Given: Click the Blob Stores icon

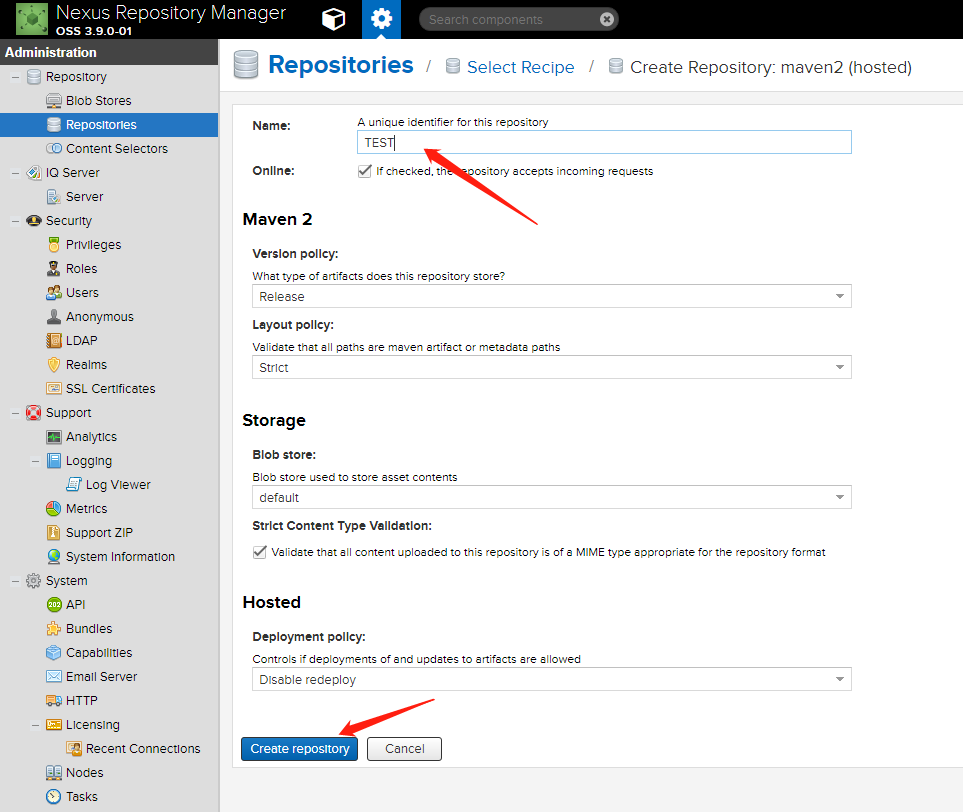Looking at the screenshot, I should coord(54,101).
